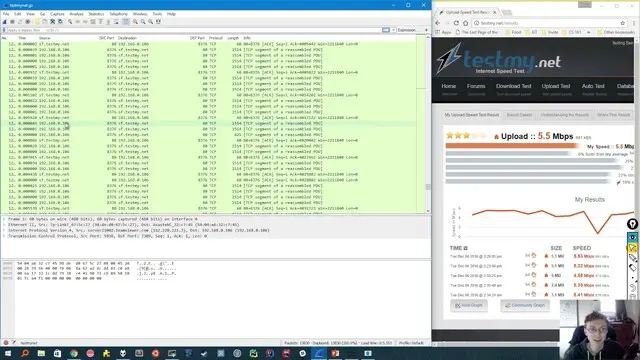Open the Analyze menu
The width and height of the screenshot is (640, 360).
[76, 14]
